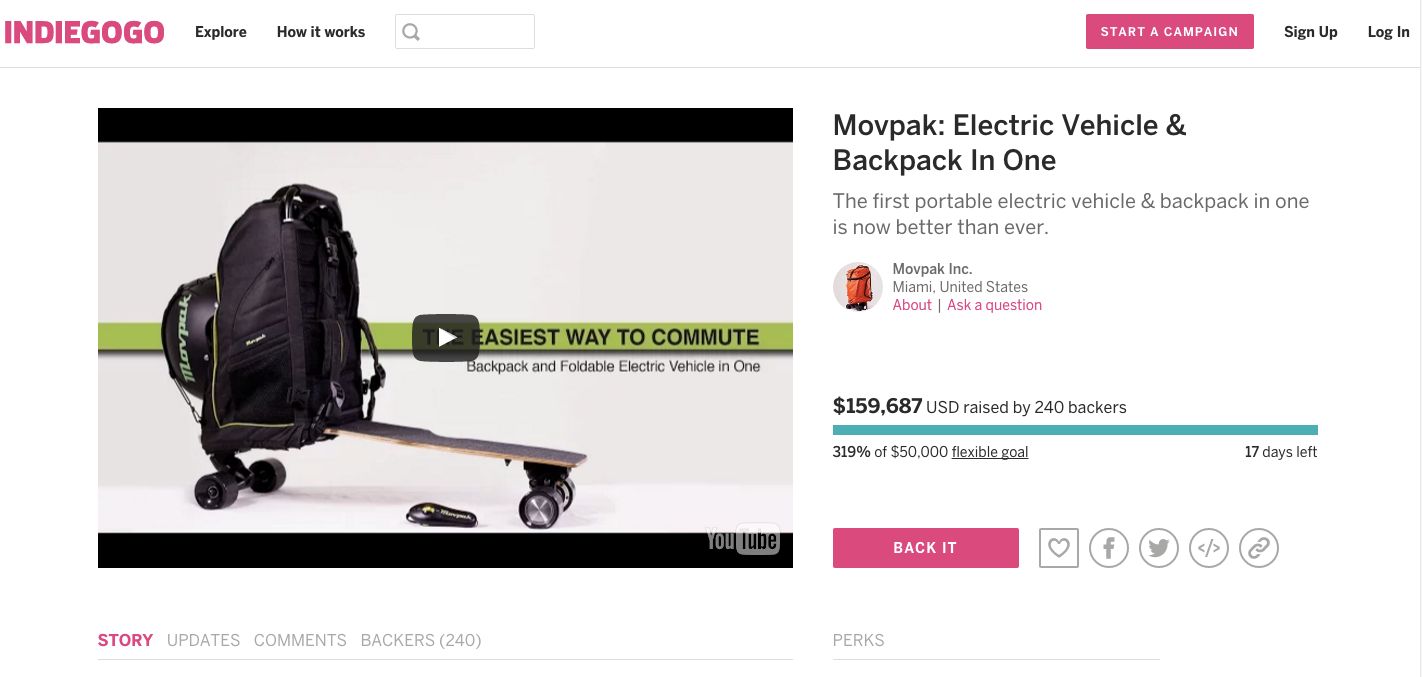The width and height of the screenshot is (1422, 677).
Task: Switch to the Updates tab
Action: tap(203, 640)
